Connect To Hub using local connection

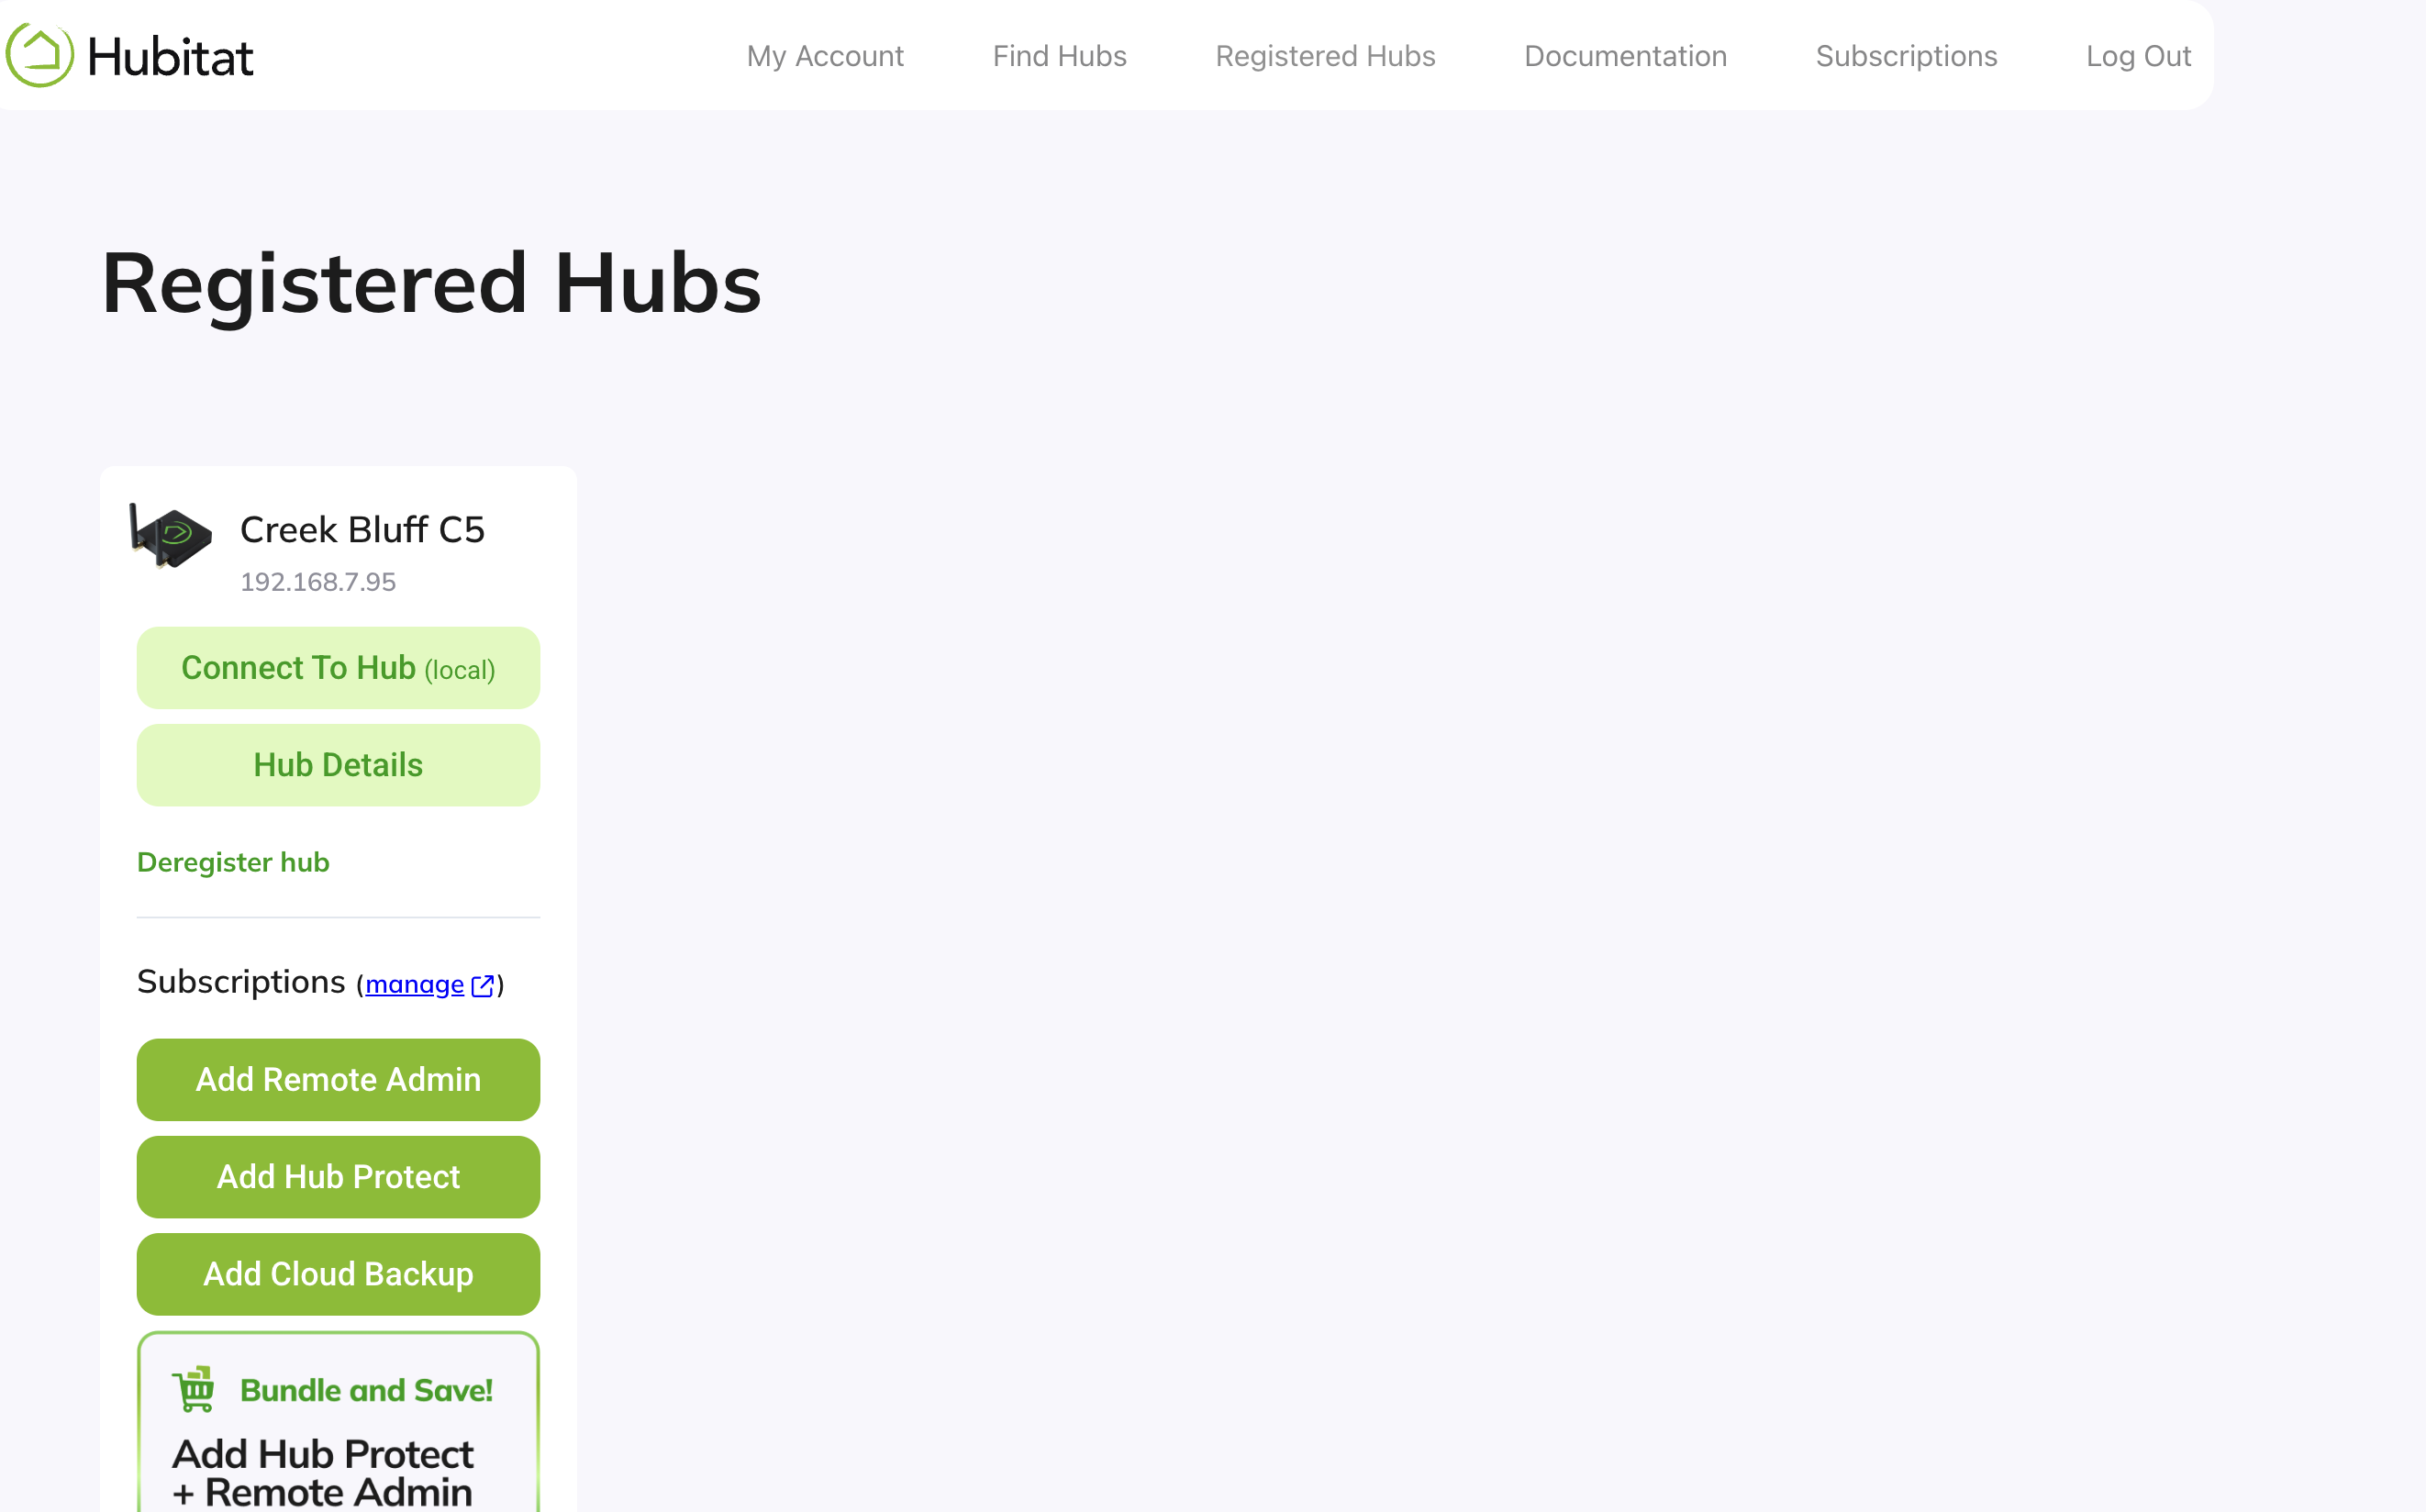point(338,667)
